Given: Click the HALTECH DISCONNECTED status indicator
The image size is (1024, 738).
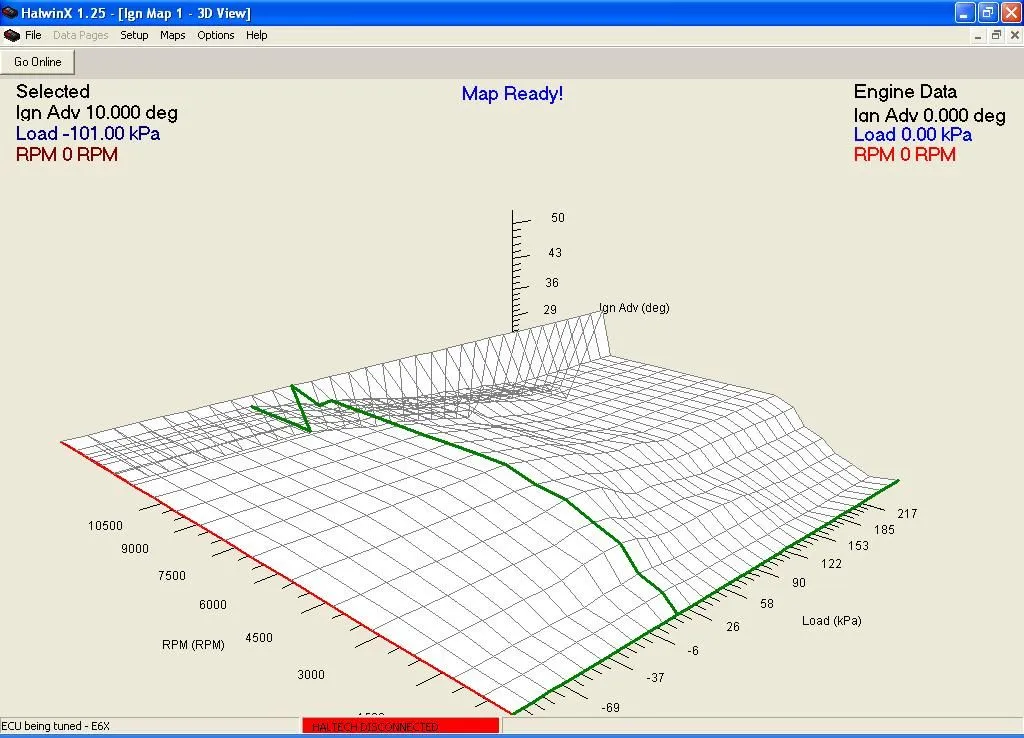Looking at the screenshot, I should pyautogui.click(x=399, y=726).
